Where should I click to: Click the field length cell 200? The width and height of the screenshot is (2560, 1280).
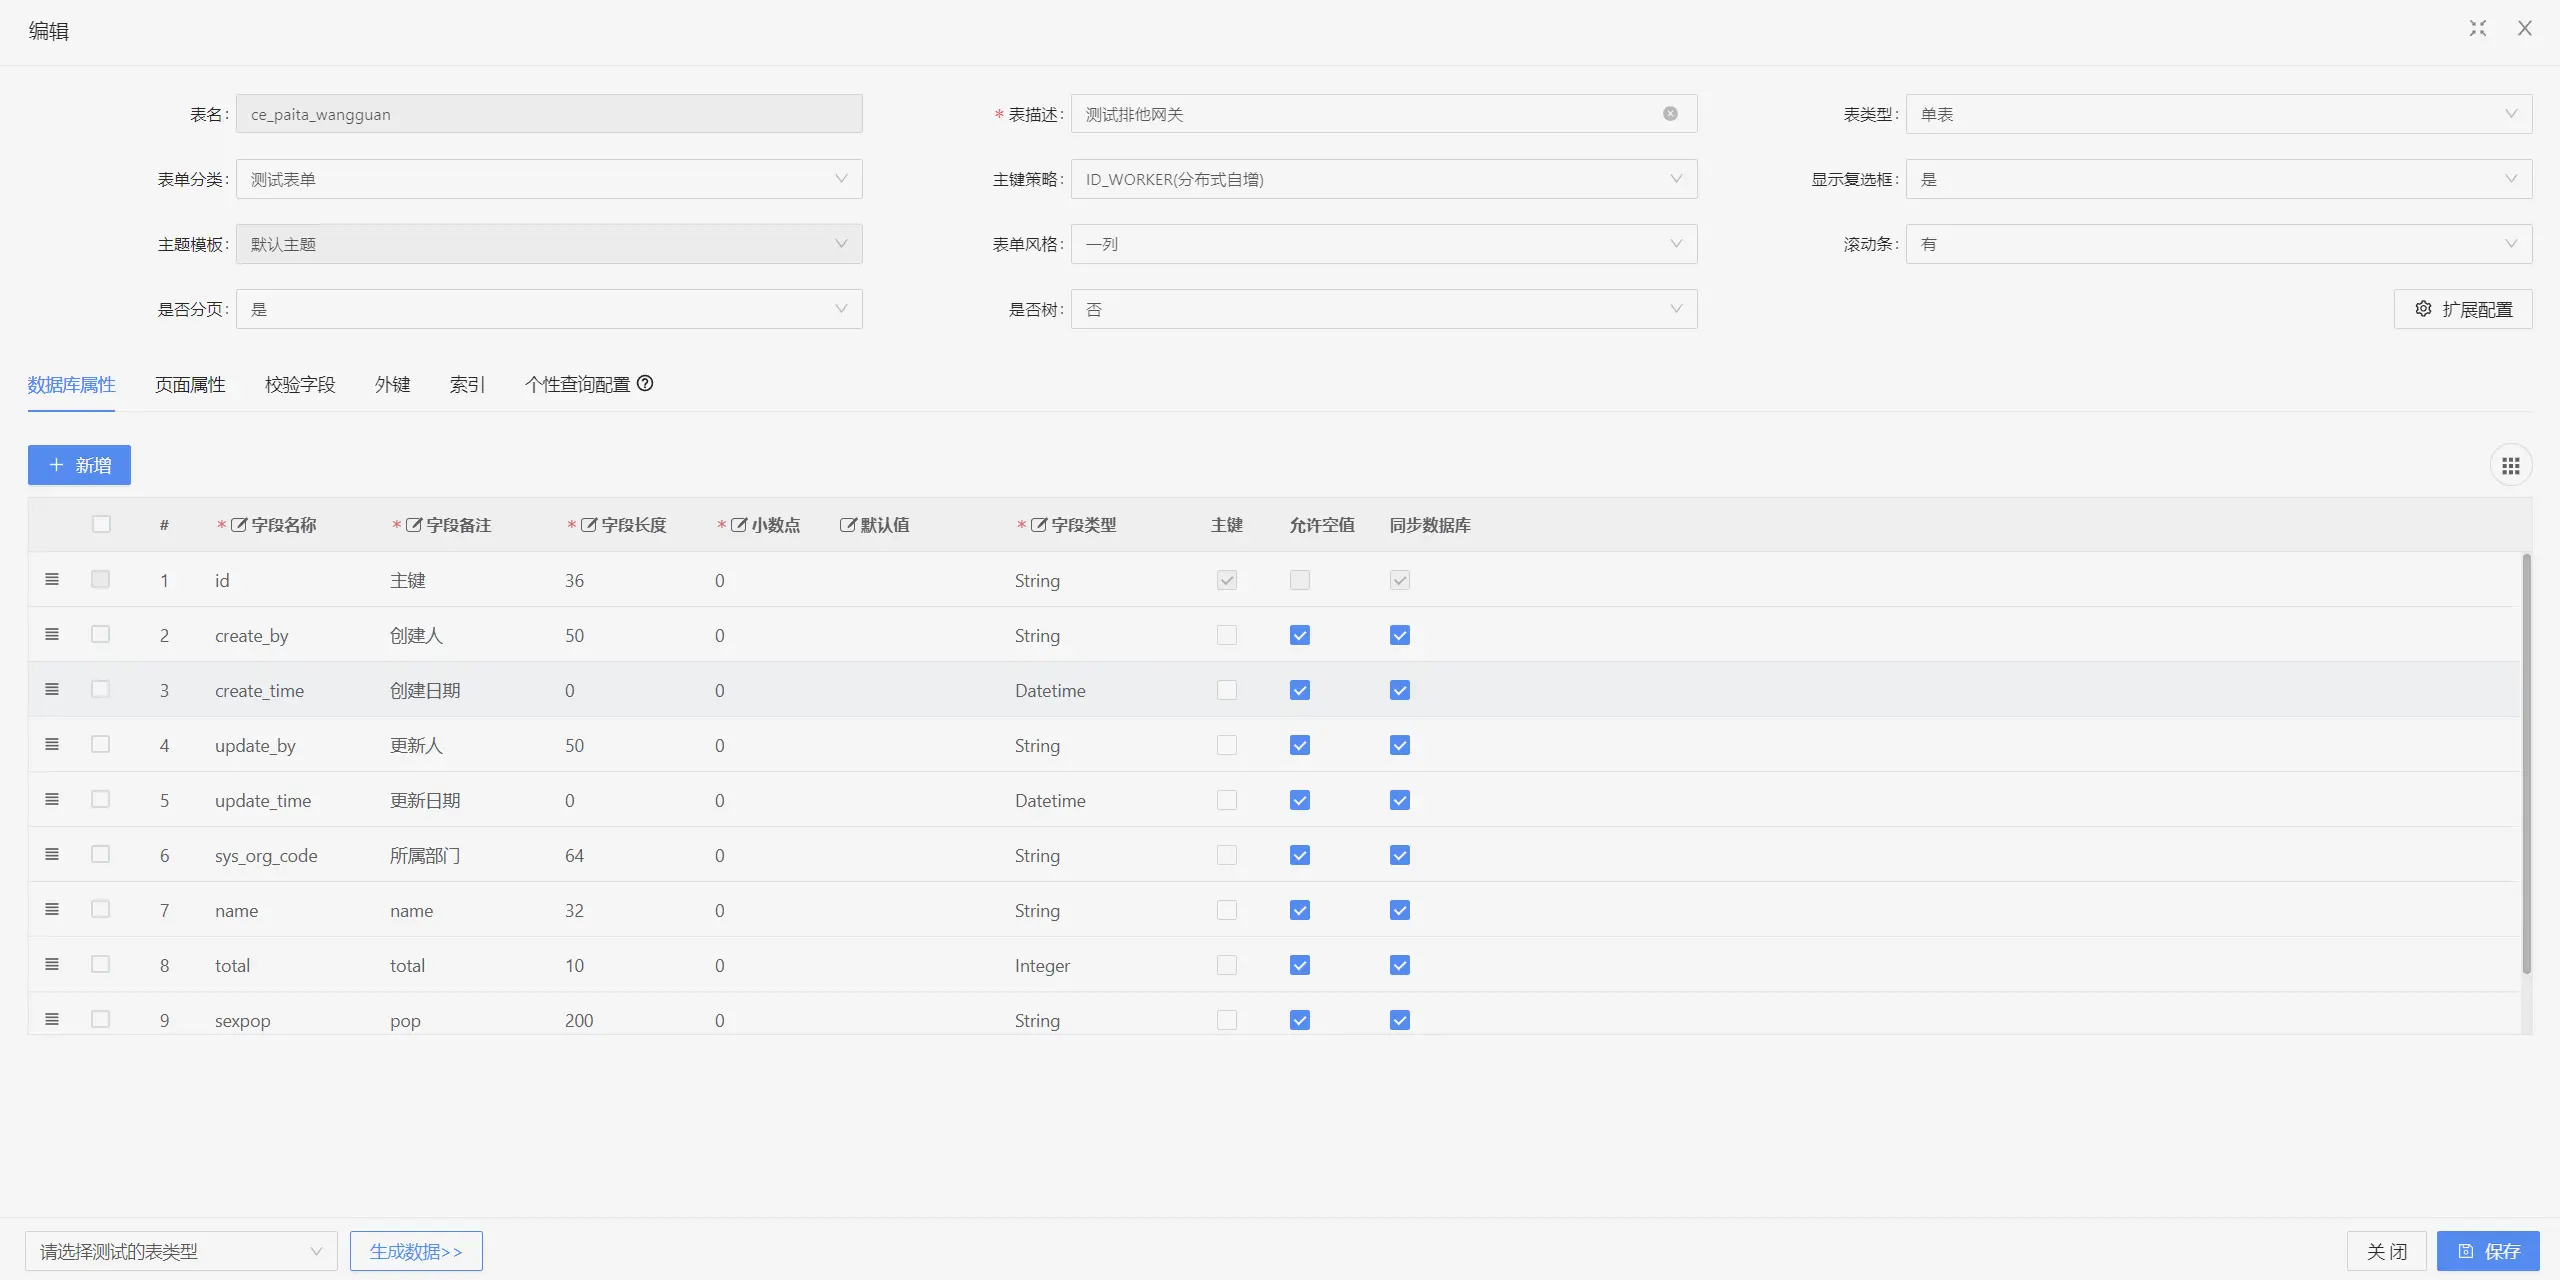(x=579, y=1020)
